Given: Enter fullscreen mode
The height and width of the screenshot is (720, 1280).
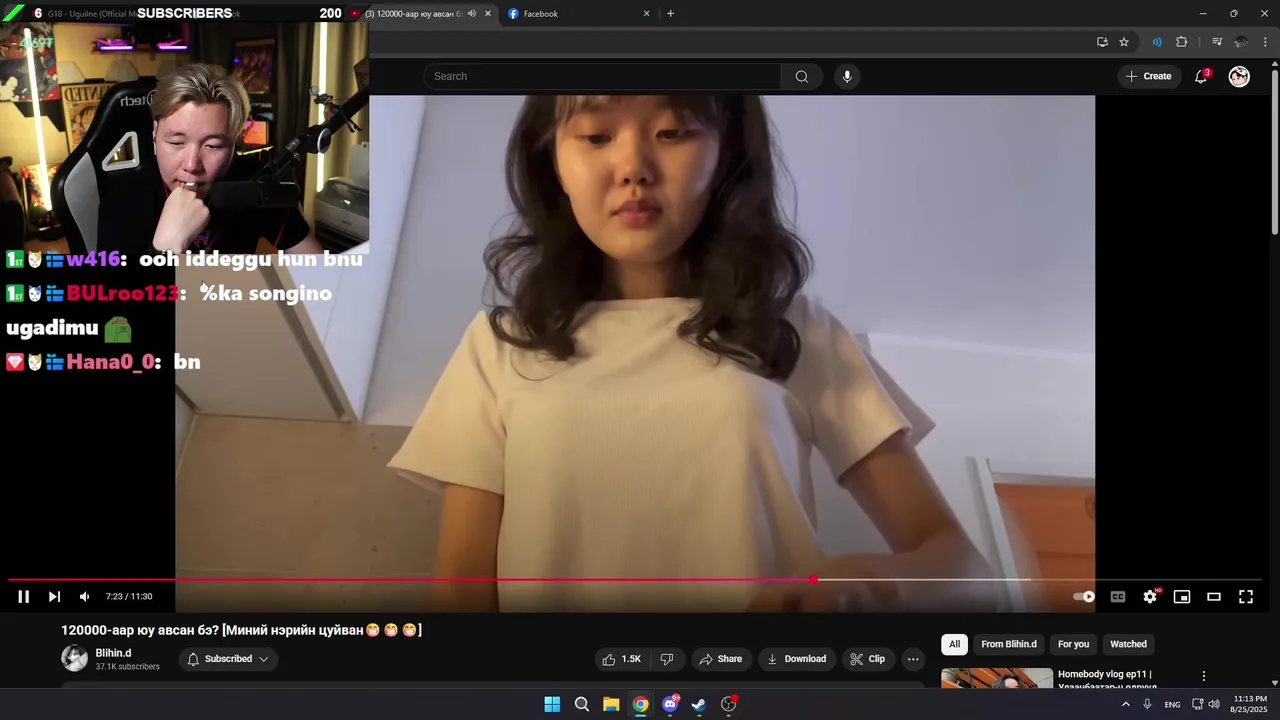Looking at the screenshot, I should pyautogui.click(x=1246, y=597).
